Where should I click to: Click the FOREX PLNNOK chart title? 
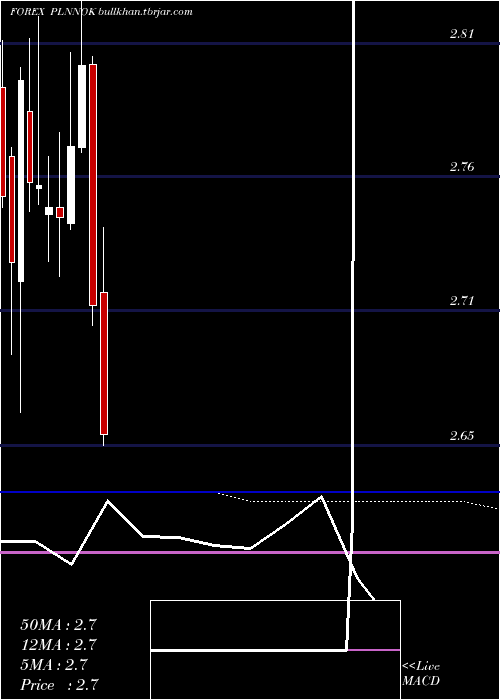point(52,12)
